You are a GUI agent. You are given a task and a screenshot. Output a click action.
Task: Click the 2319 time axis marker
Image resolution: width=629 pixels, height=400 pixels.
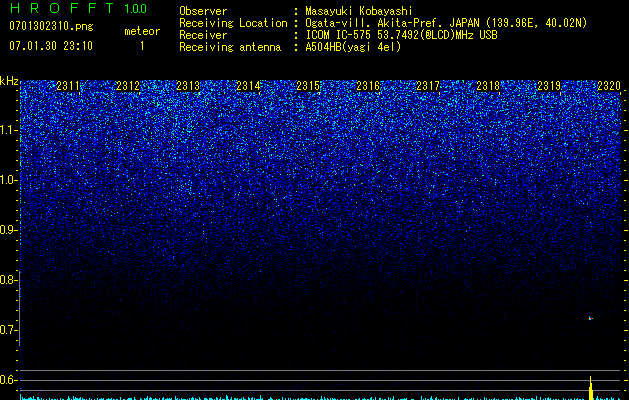point(549,85)
